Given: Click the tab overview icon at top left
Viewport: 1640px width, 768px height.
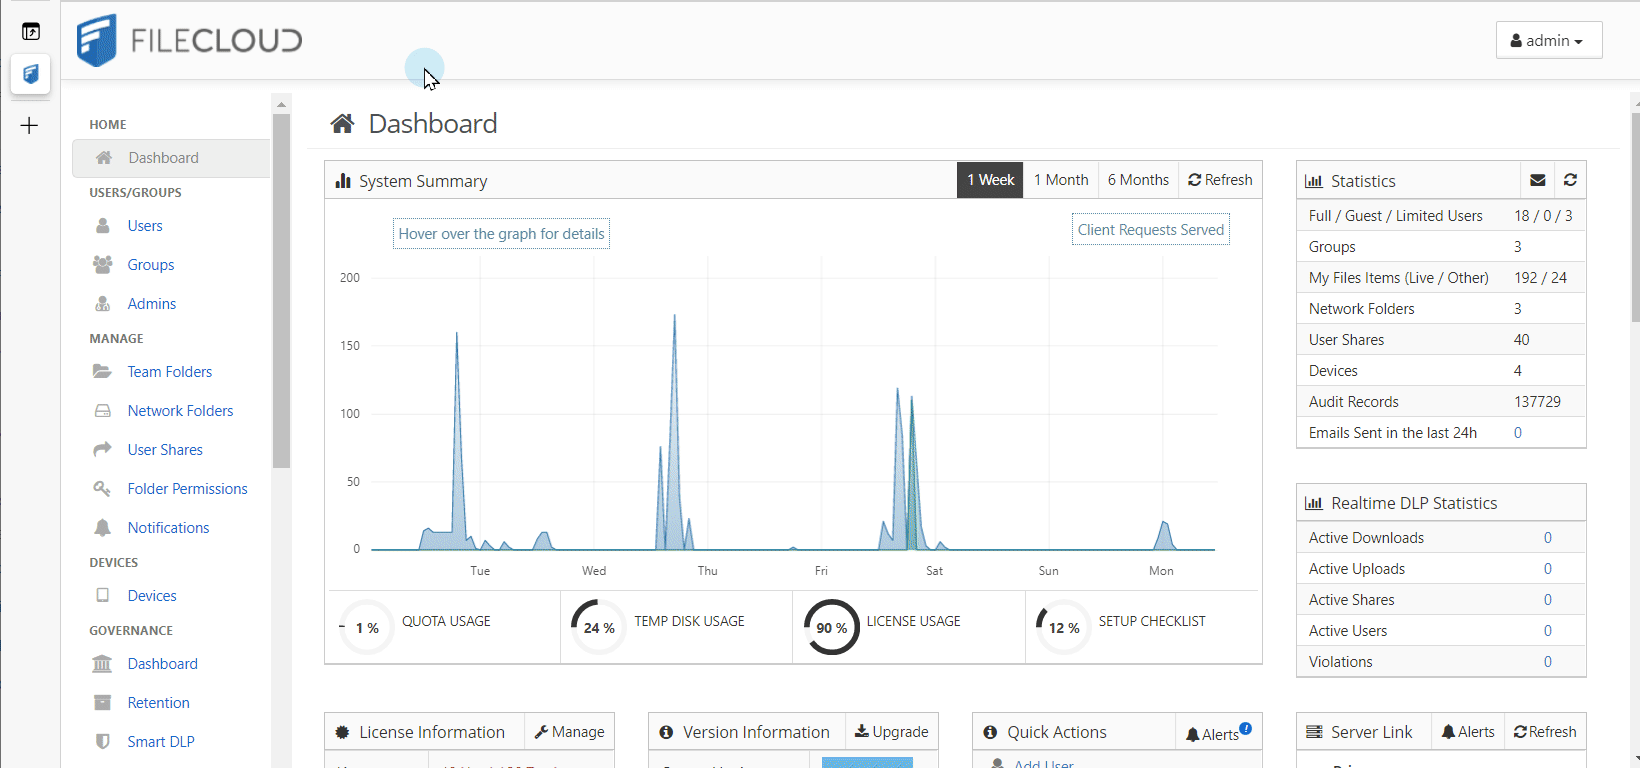Looking at the screenshot, I should [30, 32].
